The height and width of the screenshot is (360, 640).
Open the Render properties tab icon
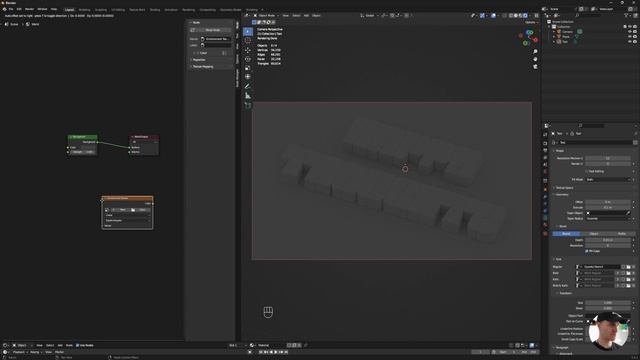pos(545,143)
